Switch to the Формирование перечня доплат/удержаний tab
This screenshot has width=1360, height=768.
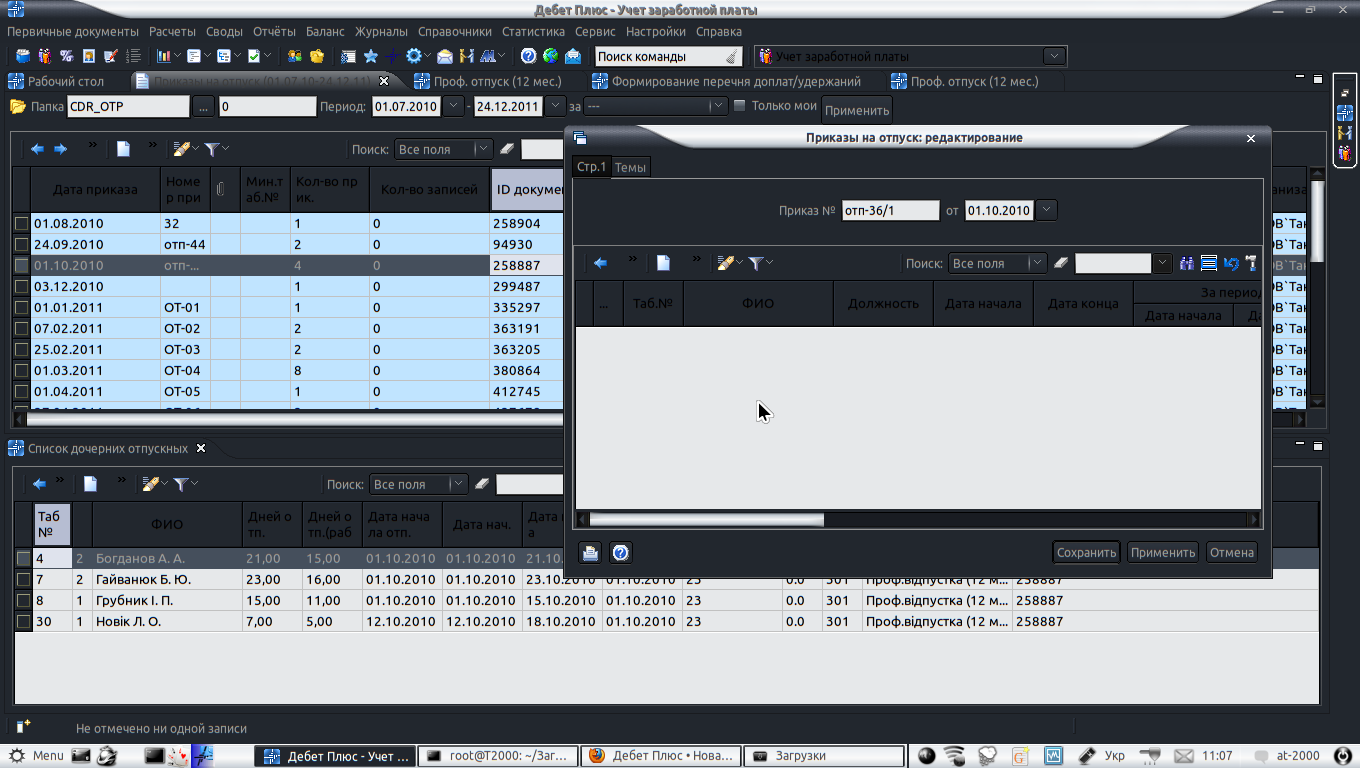point(727,81)
